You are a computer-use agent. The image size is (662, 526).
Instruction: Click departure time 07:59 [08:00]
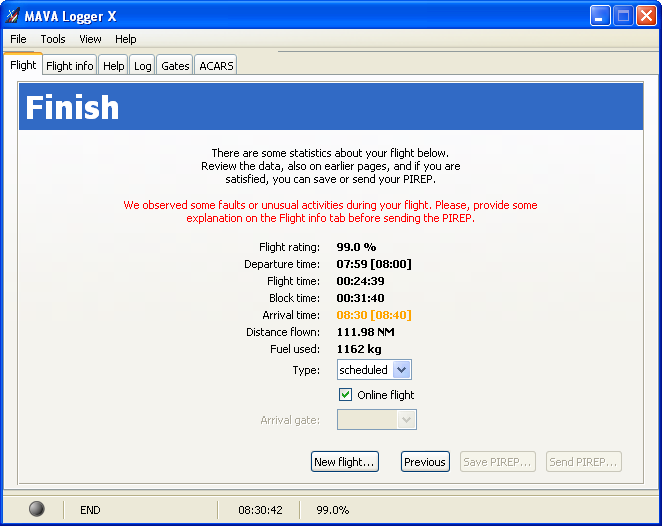pyautogui.click(x=374, y=264)
